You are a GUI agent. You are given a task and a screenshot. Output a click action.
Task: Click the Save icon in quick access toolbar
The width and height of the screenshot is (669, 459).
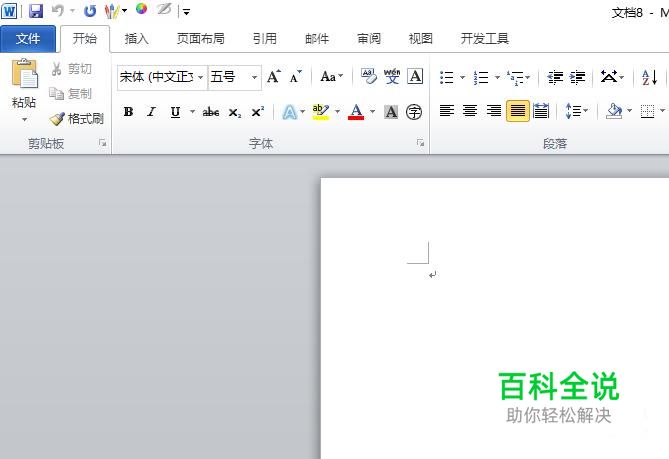[36, 11]
